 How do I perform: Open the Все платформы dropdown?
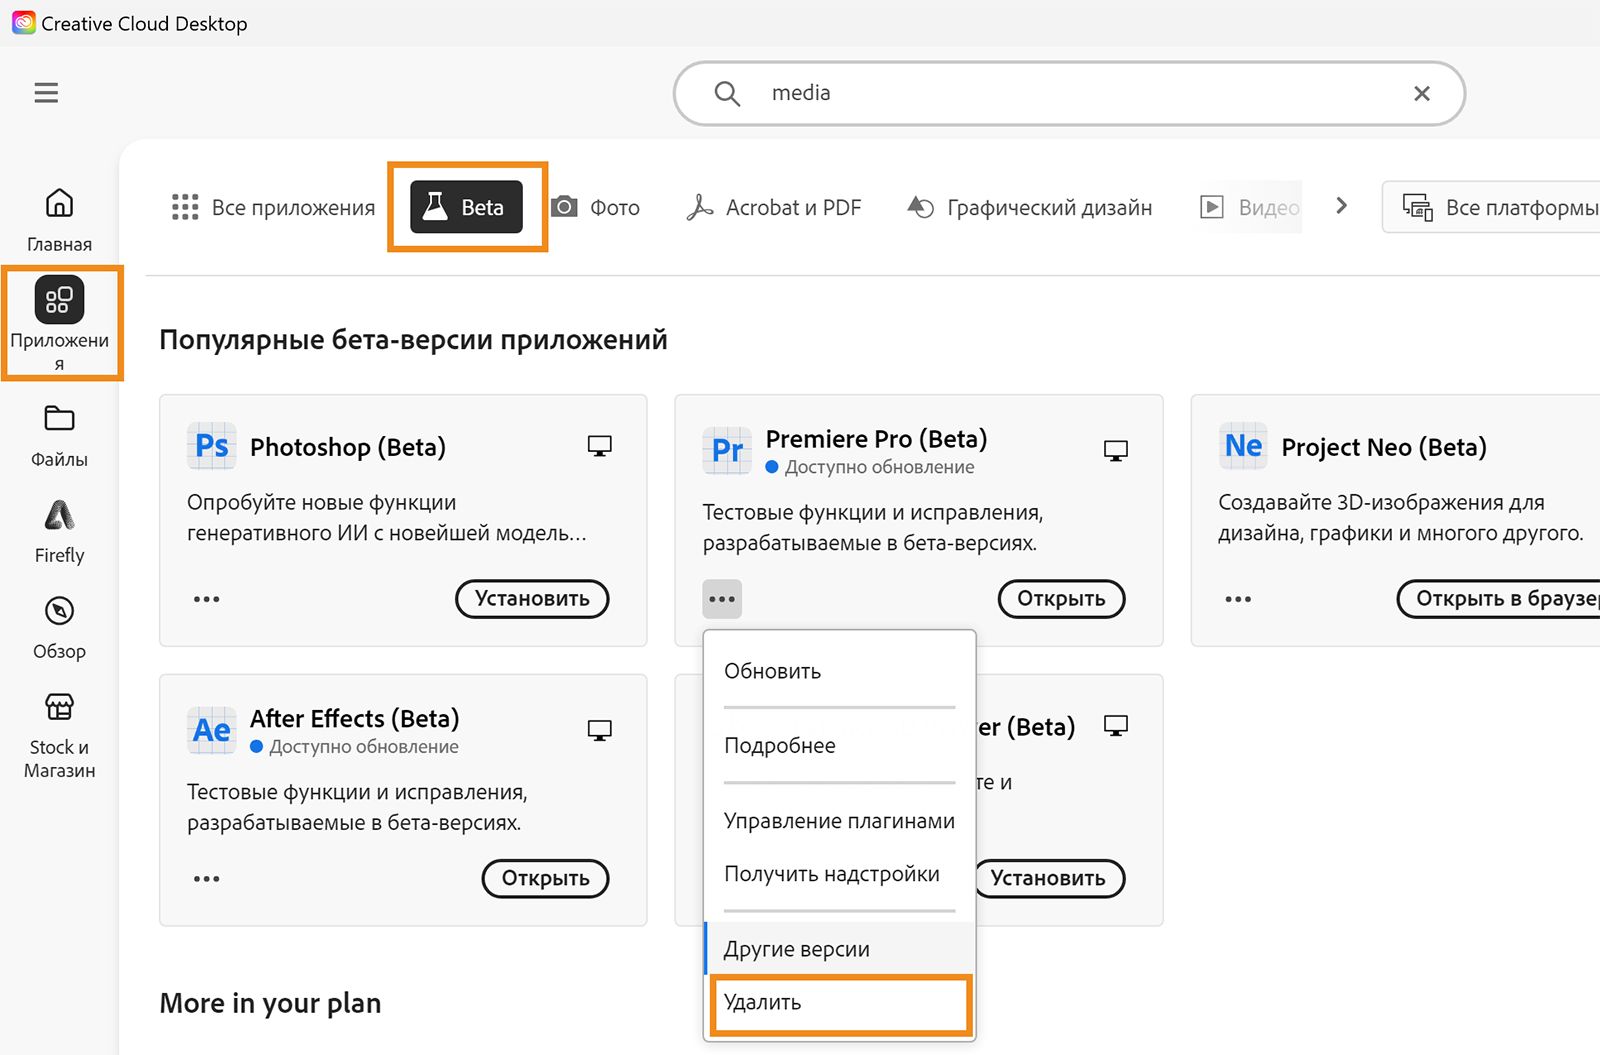click(x=1491, y=207)
